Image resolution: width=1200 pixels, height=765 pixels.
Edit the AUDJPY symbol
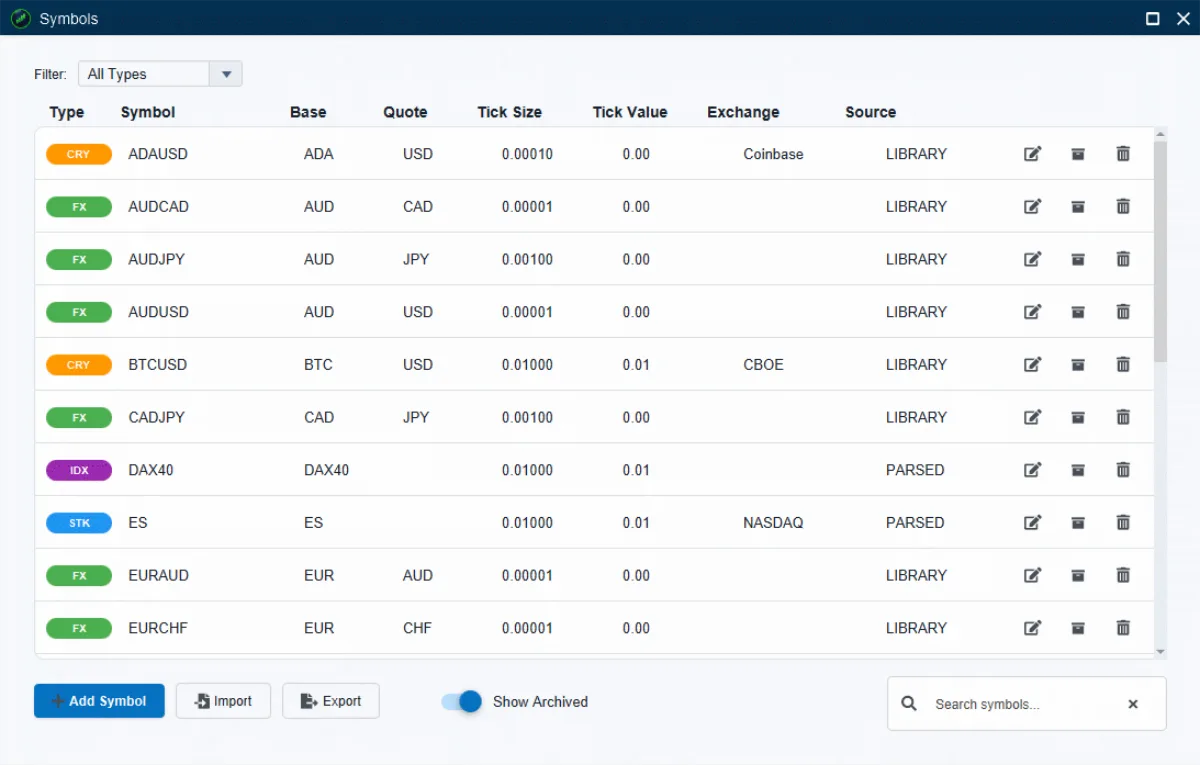(x=1033, y=259)
